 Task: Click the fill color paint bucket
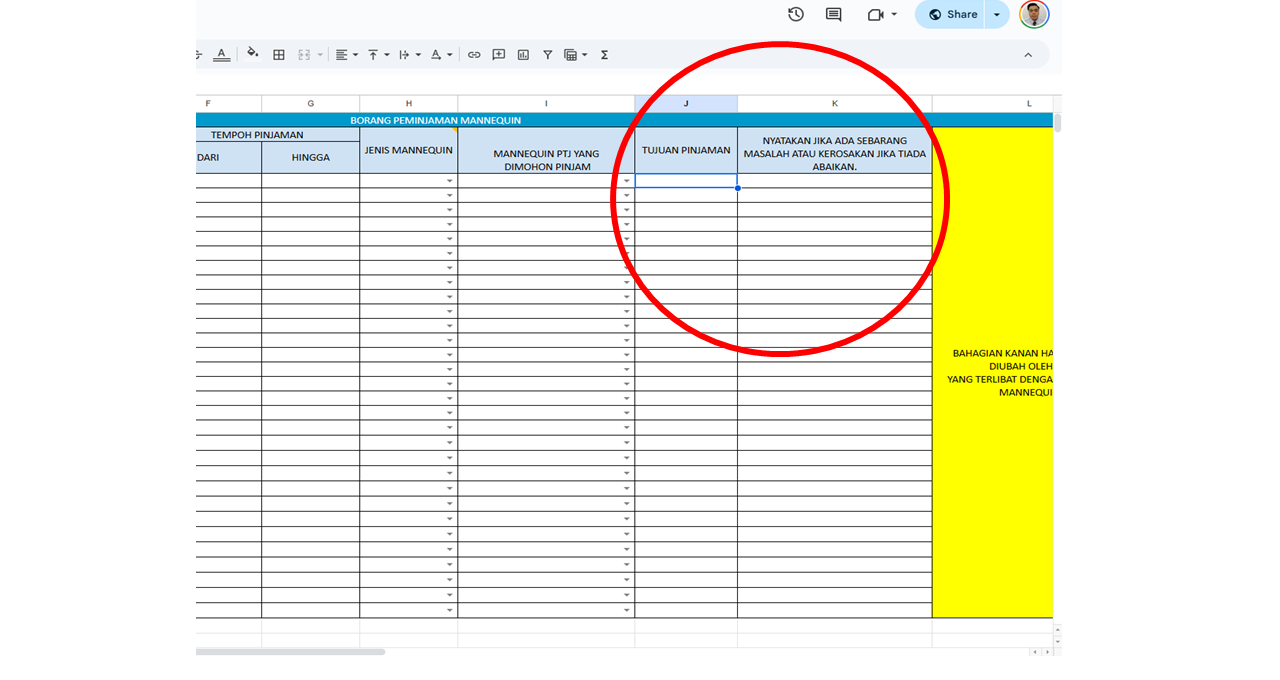252,54
